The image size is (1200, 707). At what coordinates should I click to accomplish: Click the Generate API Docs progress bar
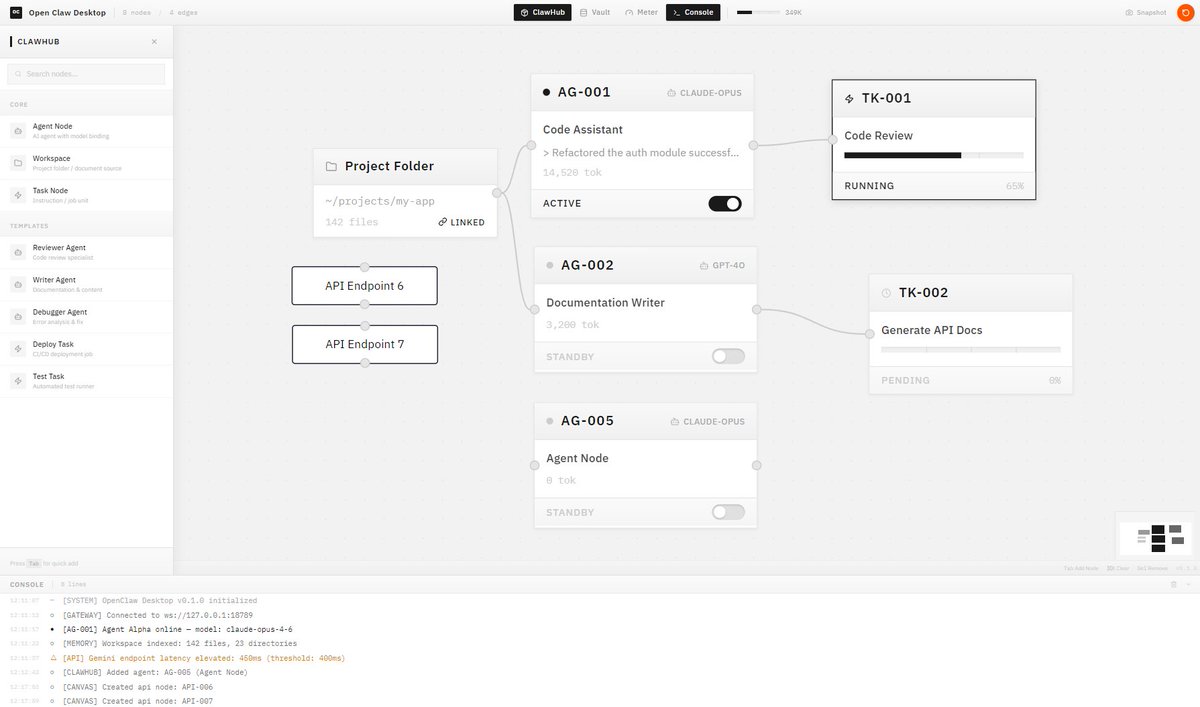coord(971,349)
